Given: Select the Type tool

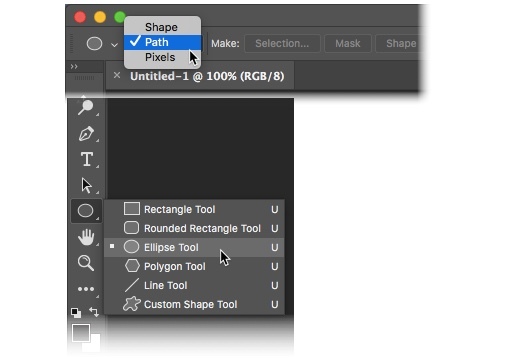Looking at the screenshot, I should (87, 159).
